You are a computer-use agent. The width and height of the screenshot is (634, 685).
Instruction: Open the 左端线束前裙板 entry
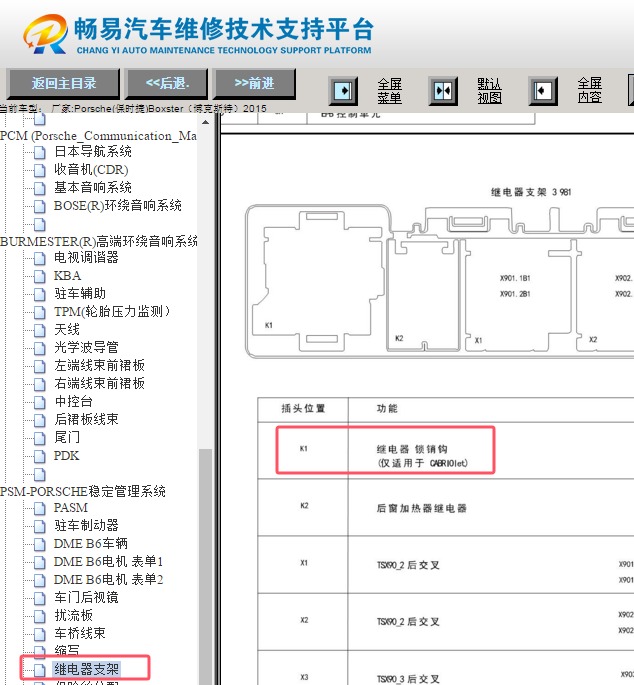[99, 365]
